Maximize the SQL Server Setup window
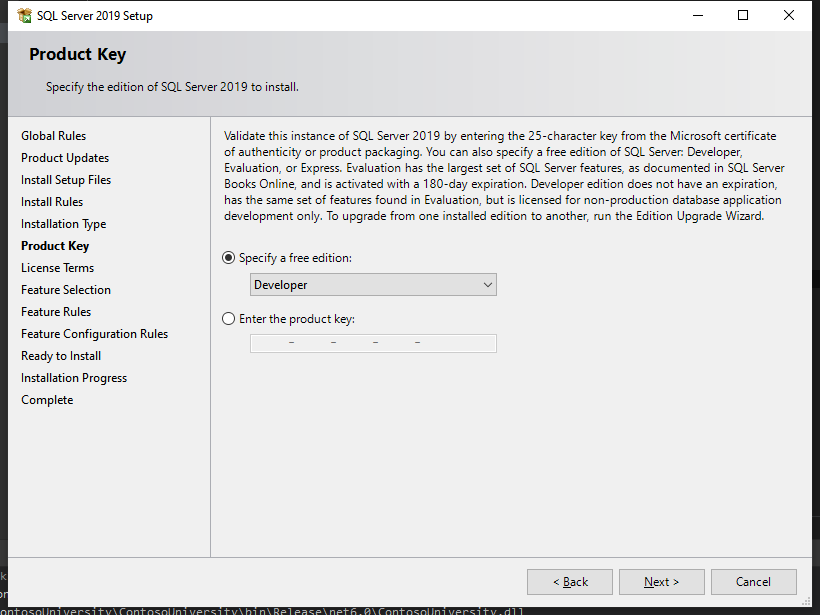This screenshot has width=820, height=615. pyautogui.click(x=743, y=16)
